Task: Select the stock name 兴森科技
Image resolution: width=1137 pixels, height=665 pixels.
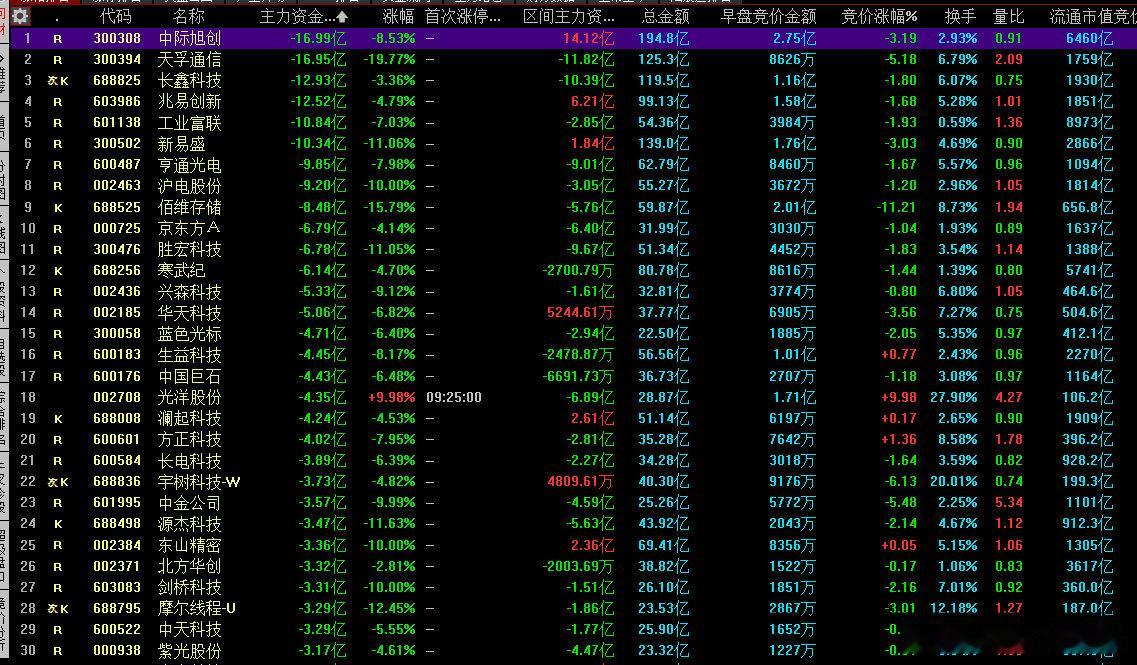Action: [x=189, y=292]
